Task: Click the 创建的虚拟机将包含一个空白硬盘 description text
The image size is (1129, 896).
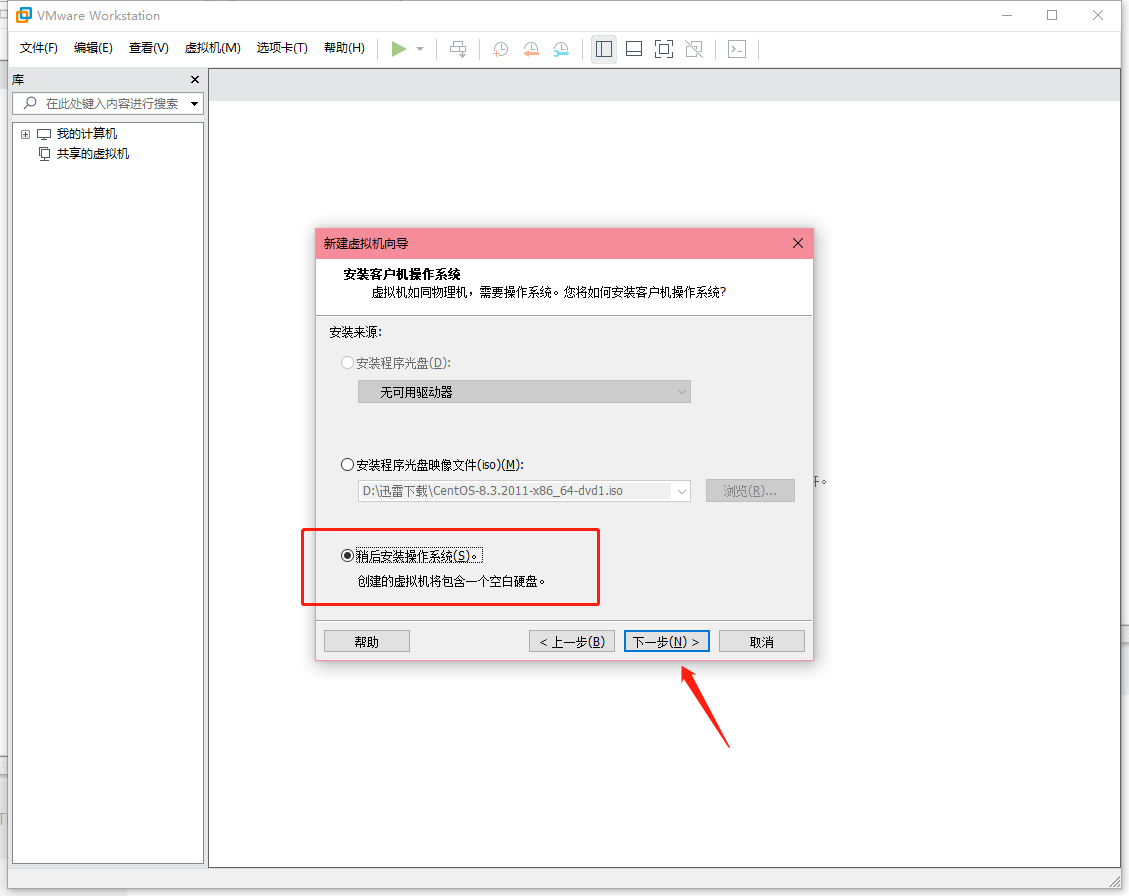Action: (x=451, y=581)
